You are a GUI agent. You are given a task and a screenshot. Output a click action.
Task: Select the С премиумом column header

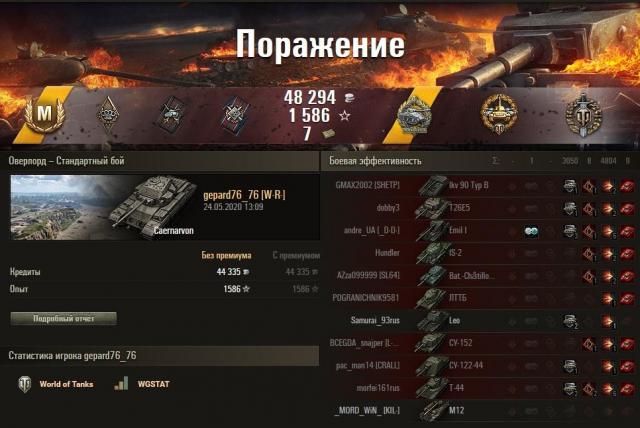296,255
